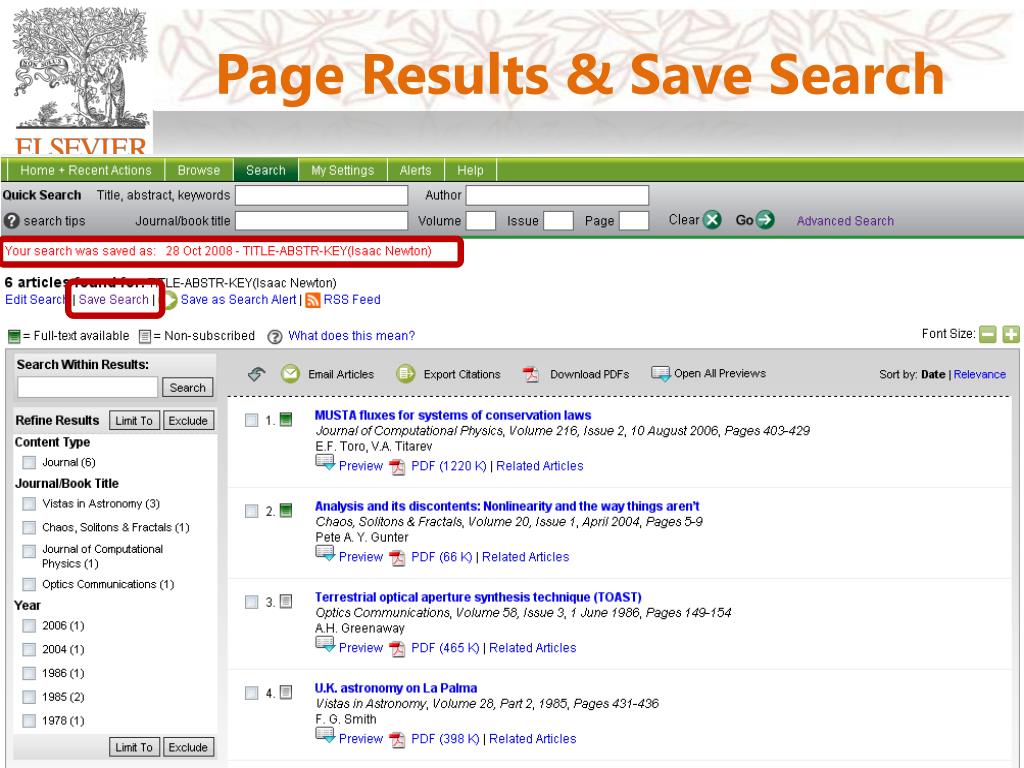Tick the Chaos, Solitons & Fractals checkbox

[x=29, y=527]
